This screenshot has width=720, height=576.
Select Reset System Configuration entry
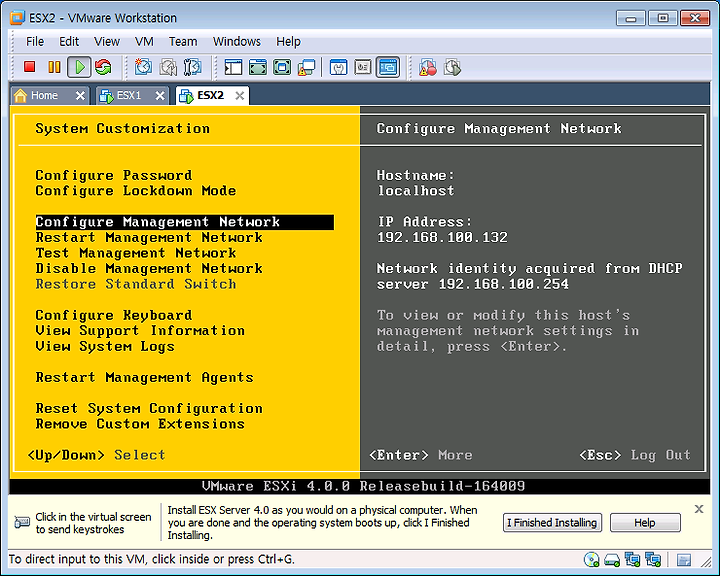[x=149, y=408]
